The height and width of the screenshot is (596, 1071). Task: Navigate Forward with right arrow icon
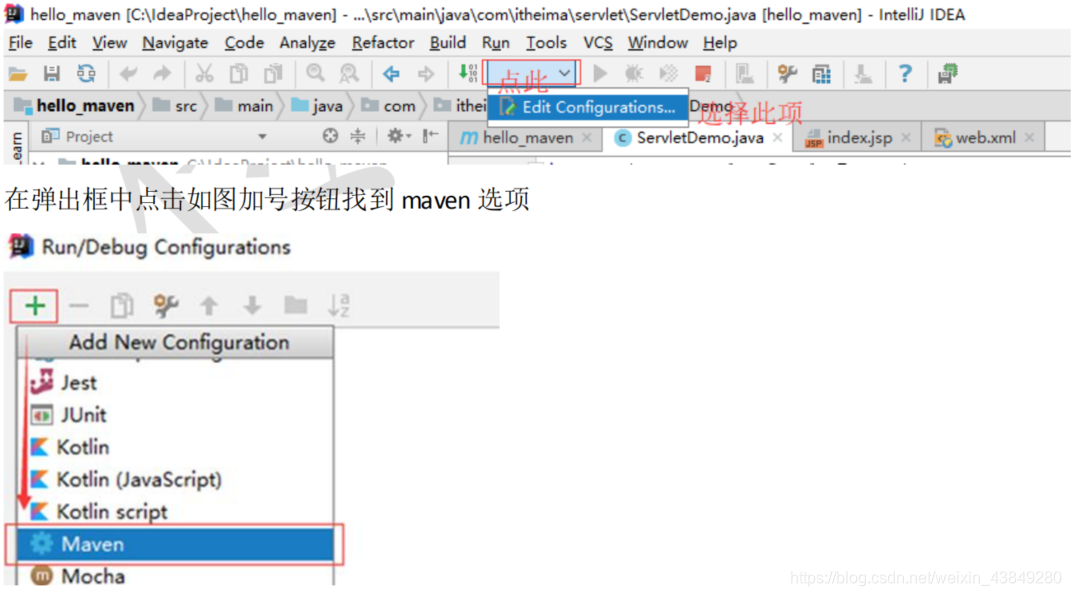[426, 74]
